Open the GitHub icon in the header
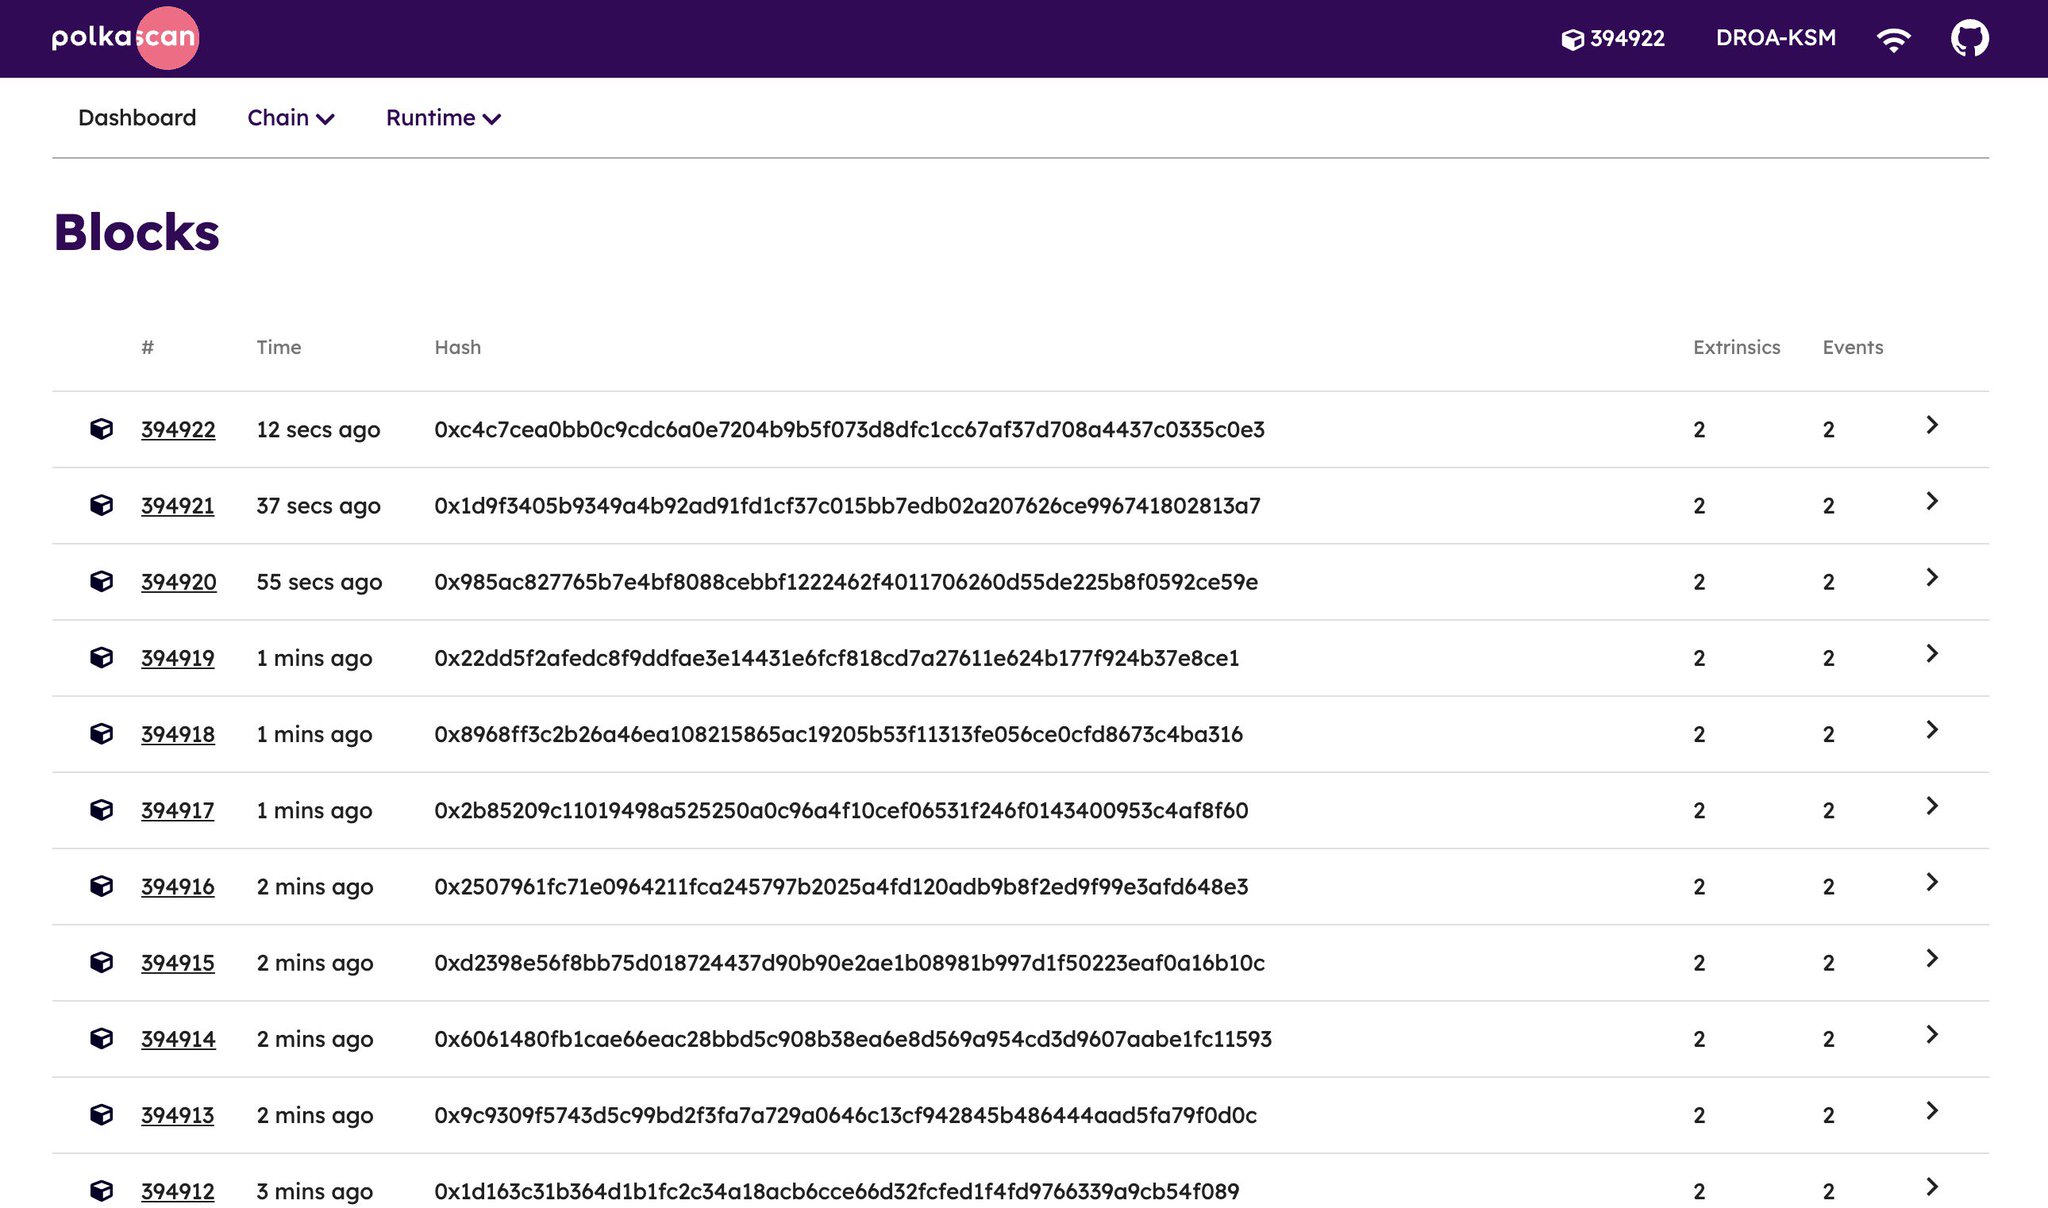This screenshot has height=1208, width=2048. (1969, 38)
